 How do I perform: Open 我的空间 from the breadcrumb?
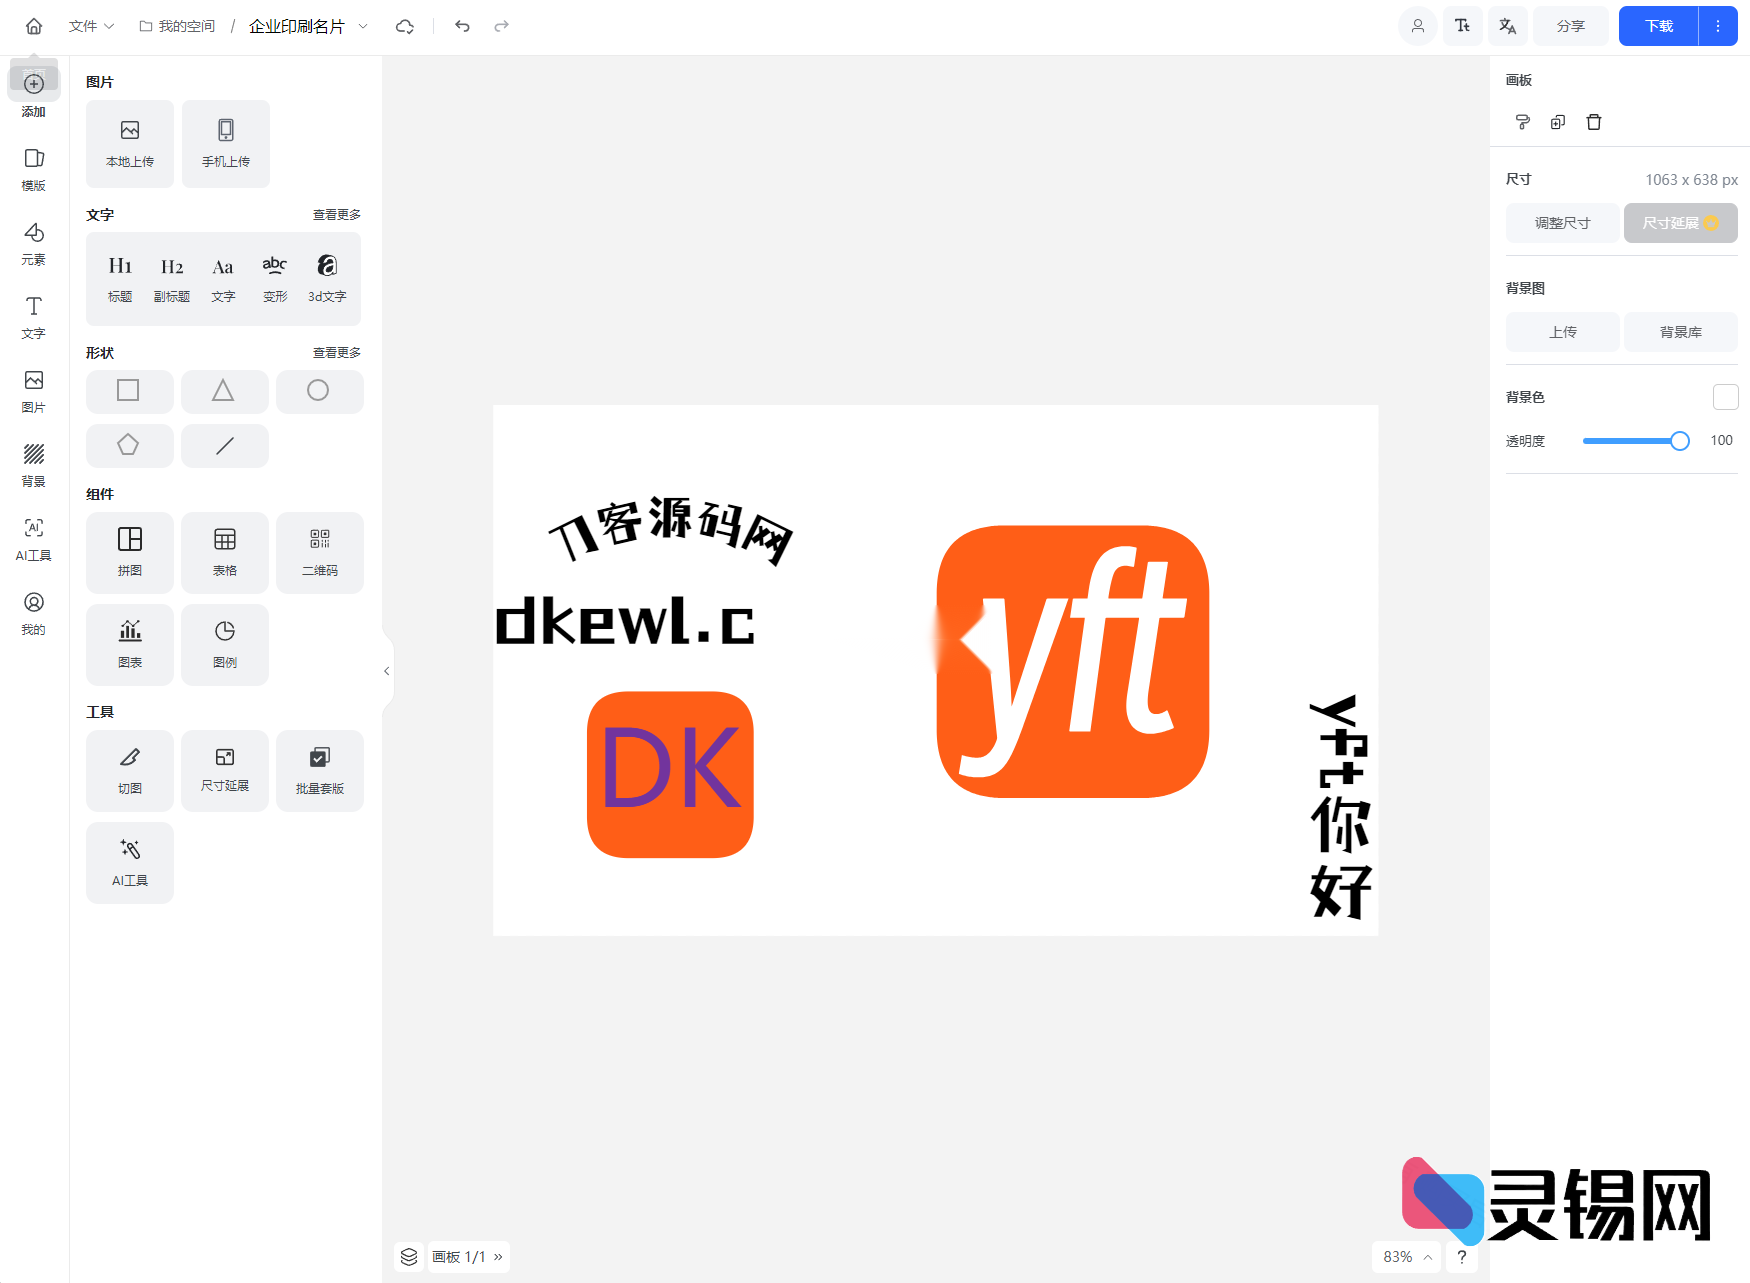[186, 26]
